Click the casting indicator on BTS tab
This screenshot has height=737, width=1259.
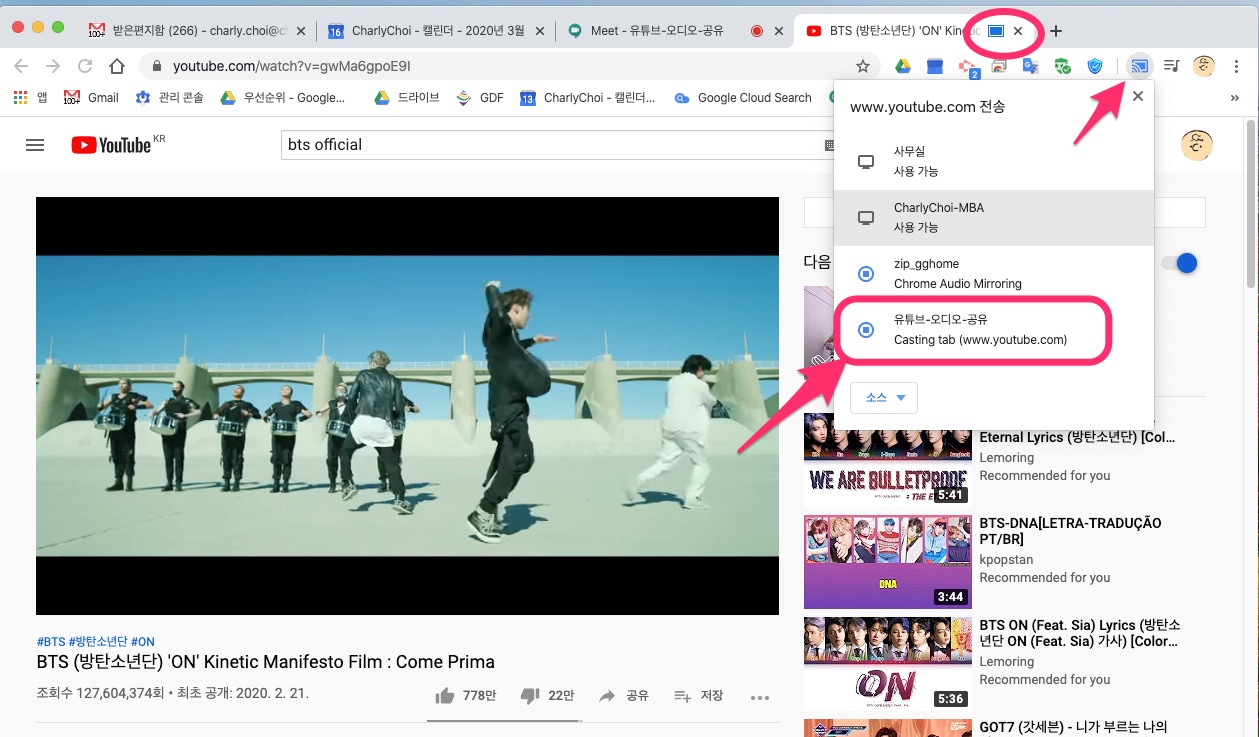(x=995, y=31)
